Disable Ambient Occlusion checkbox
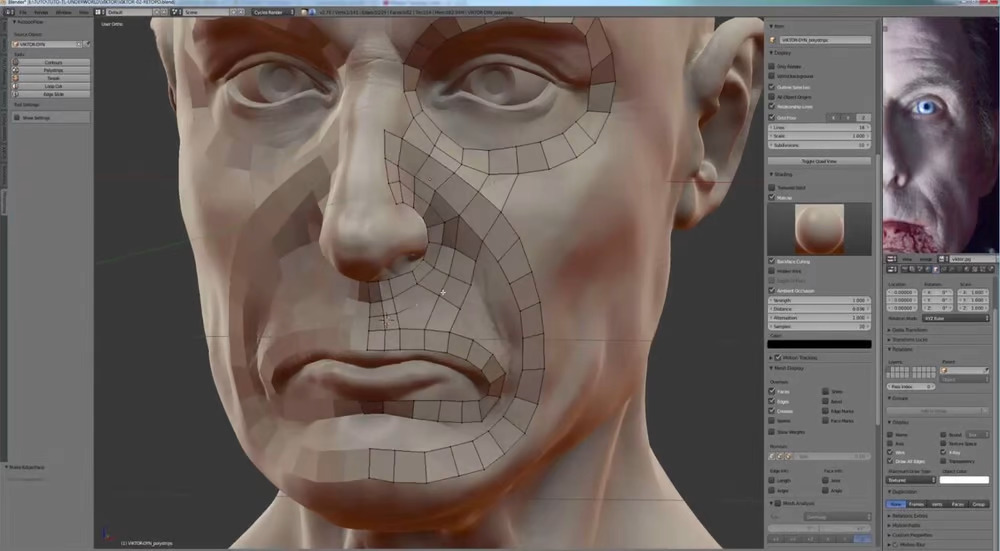This screenshot has height=551, width=1000. 772,290
